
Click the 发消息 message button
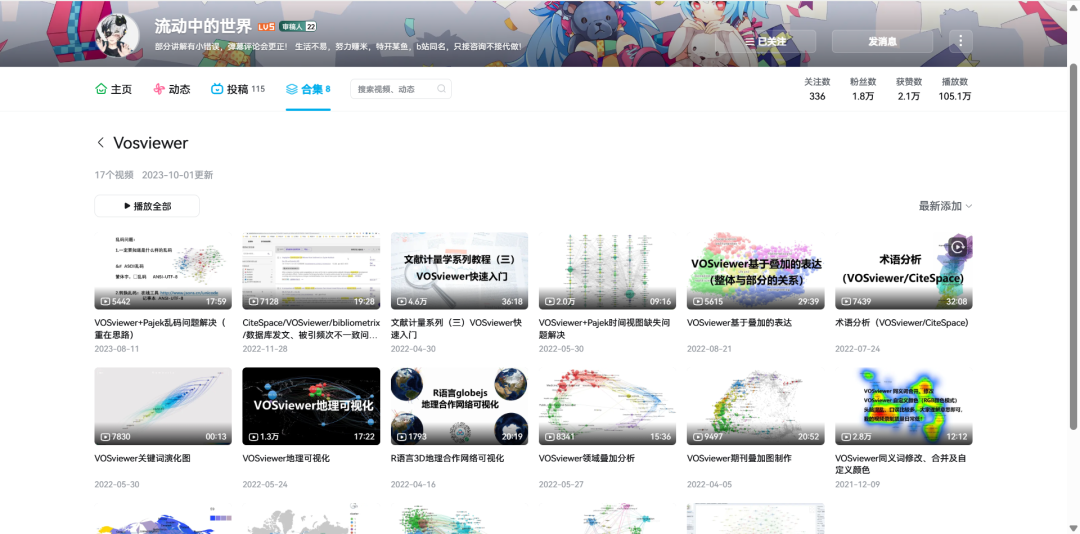click(x=882, y=41)
